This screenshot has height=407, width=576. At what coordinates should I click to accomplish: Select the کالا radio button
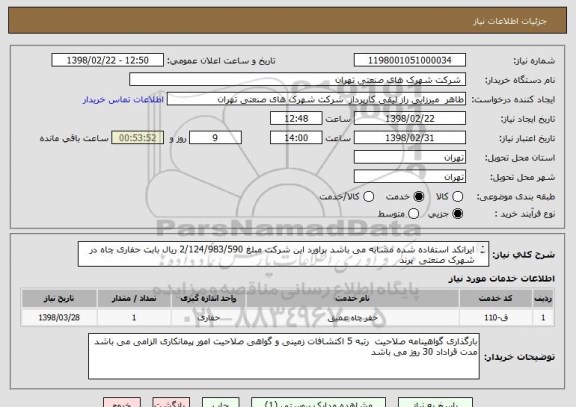(457, 197)
